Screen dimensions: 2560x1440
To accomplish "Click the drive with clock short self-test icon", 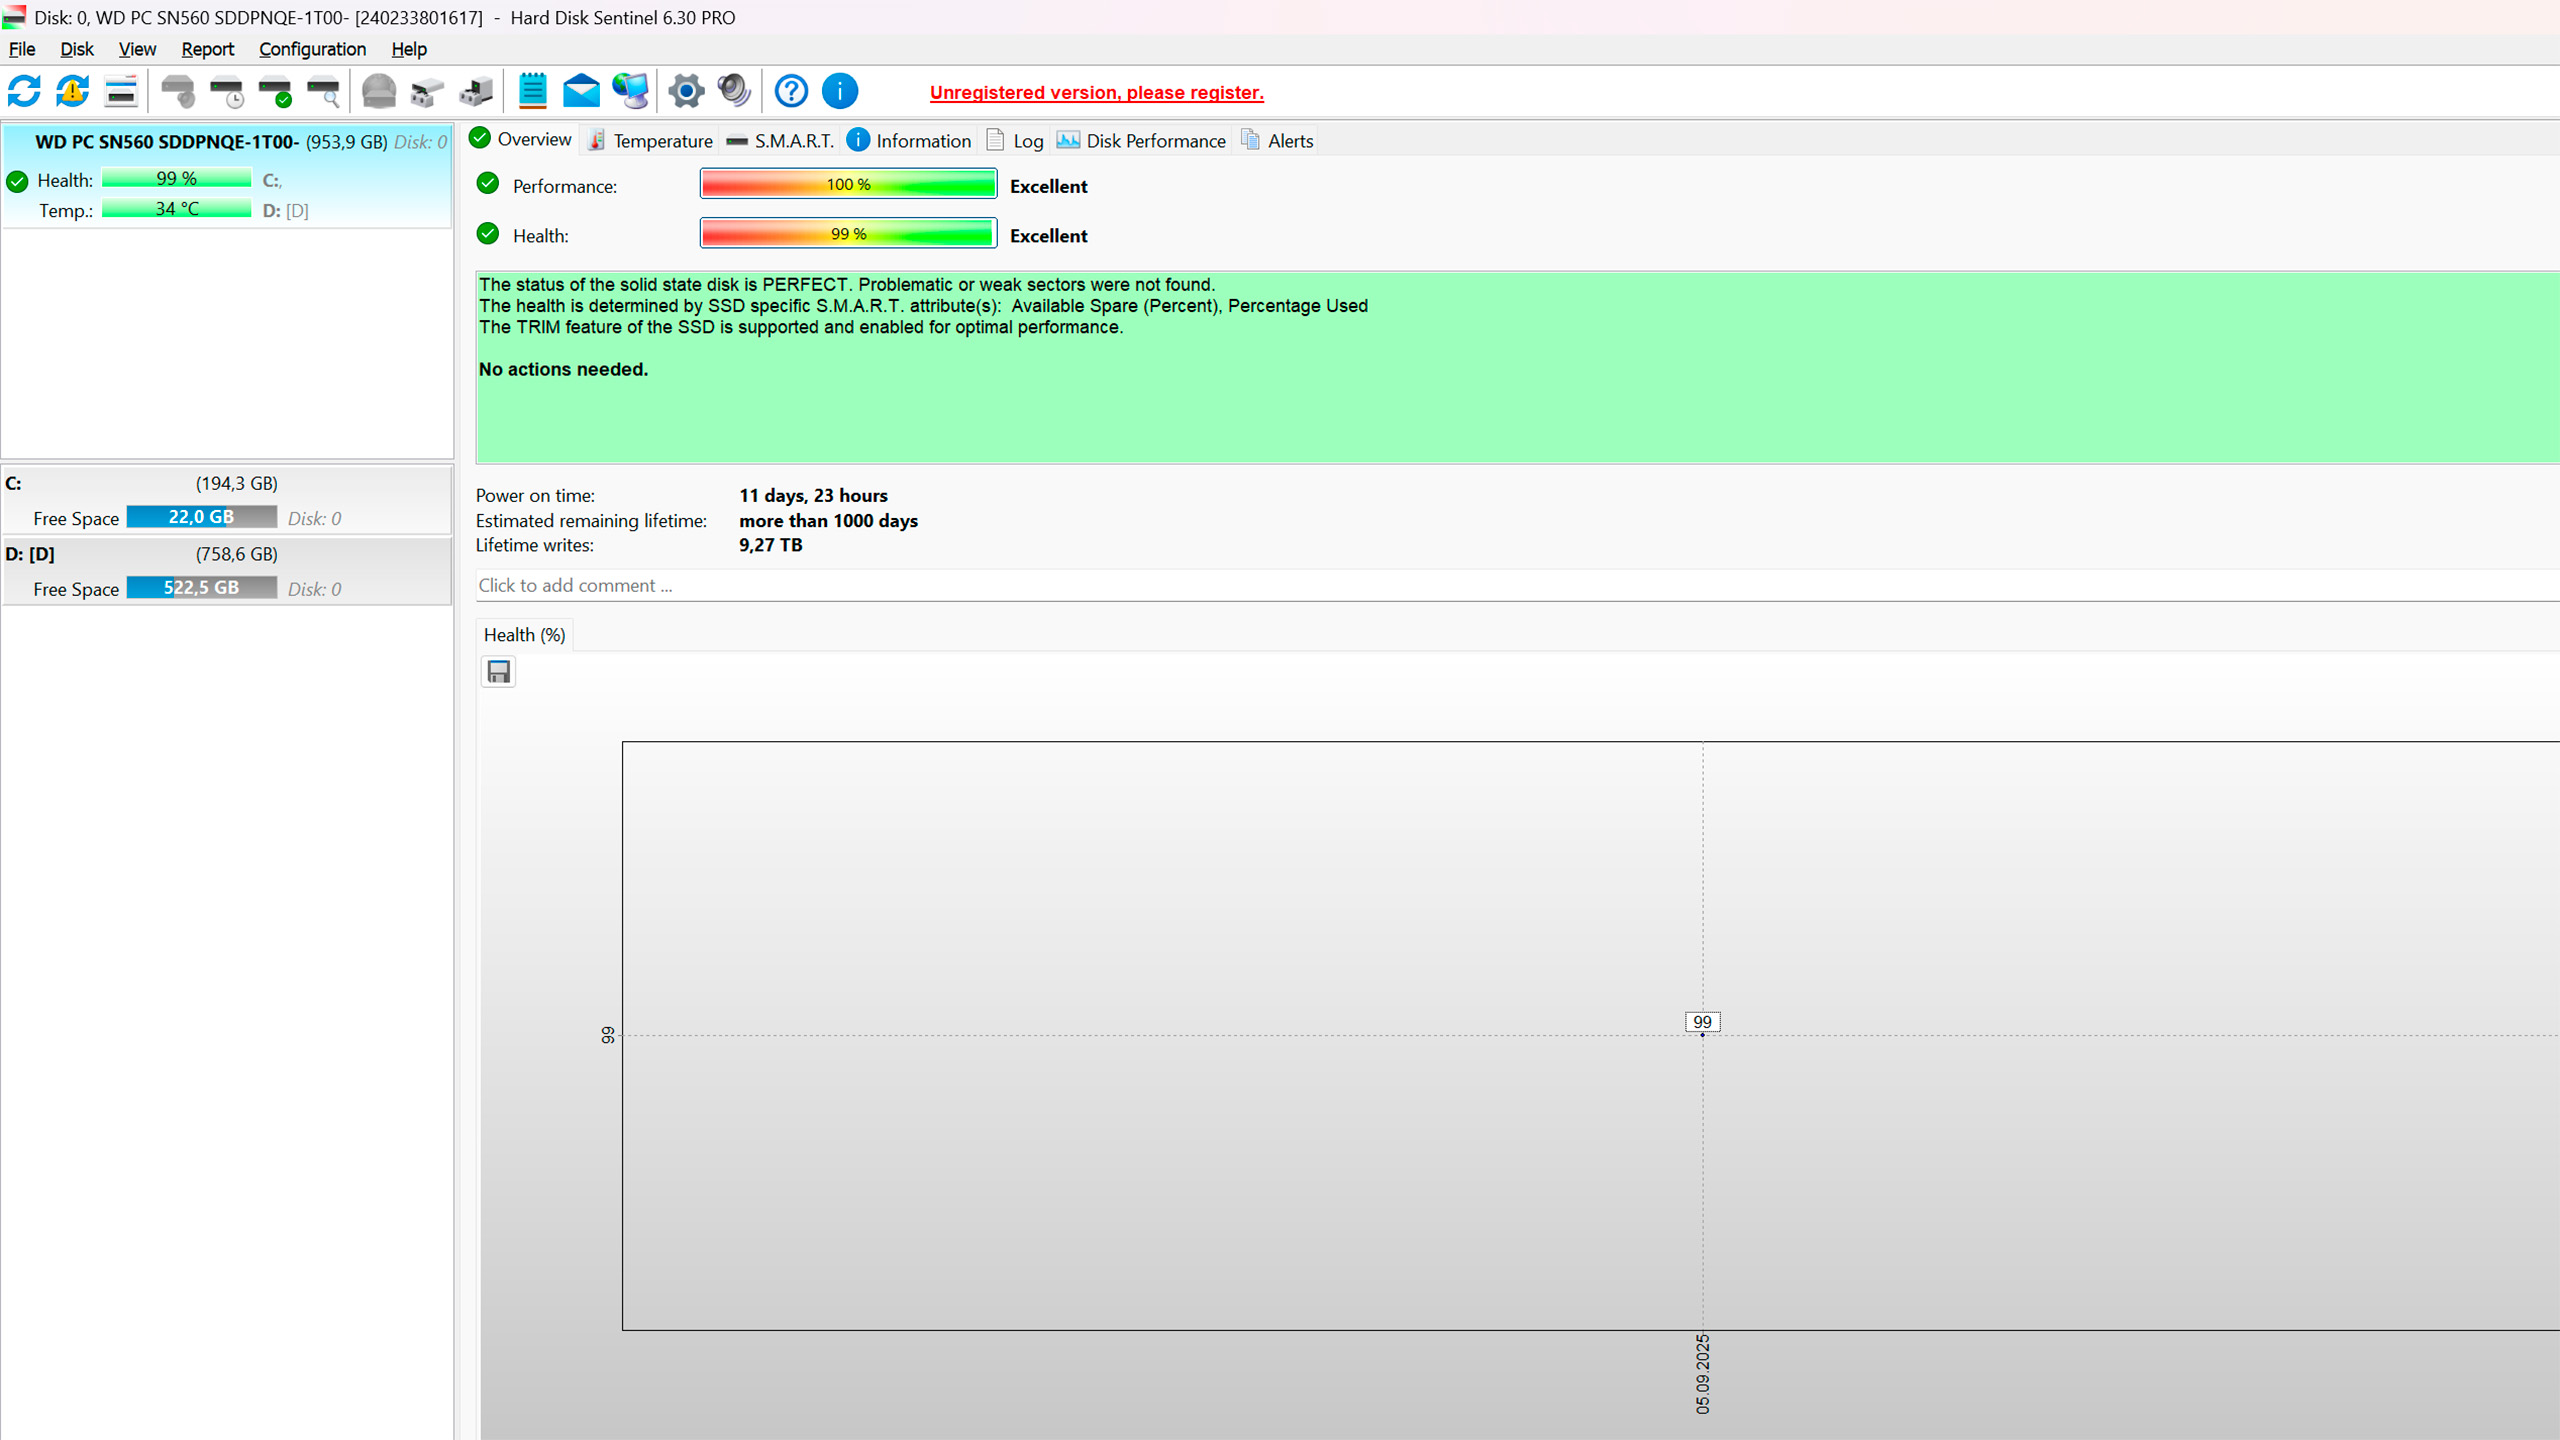I will 228,91.
